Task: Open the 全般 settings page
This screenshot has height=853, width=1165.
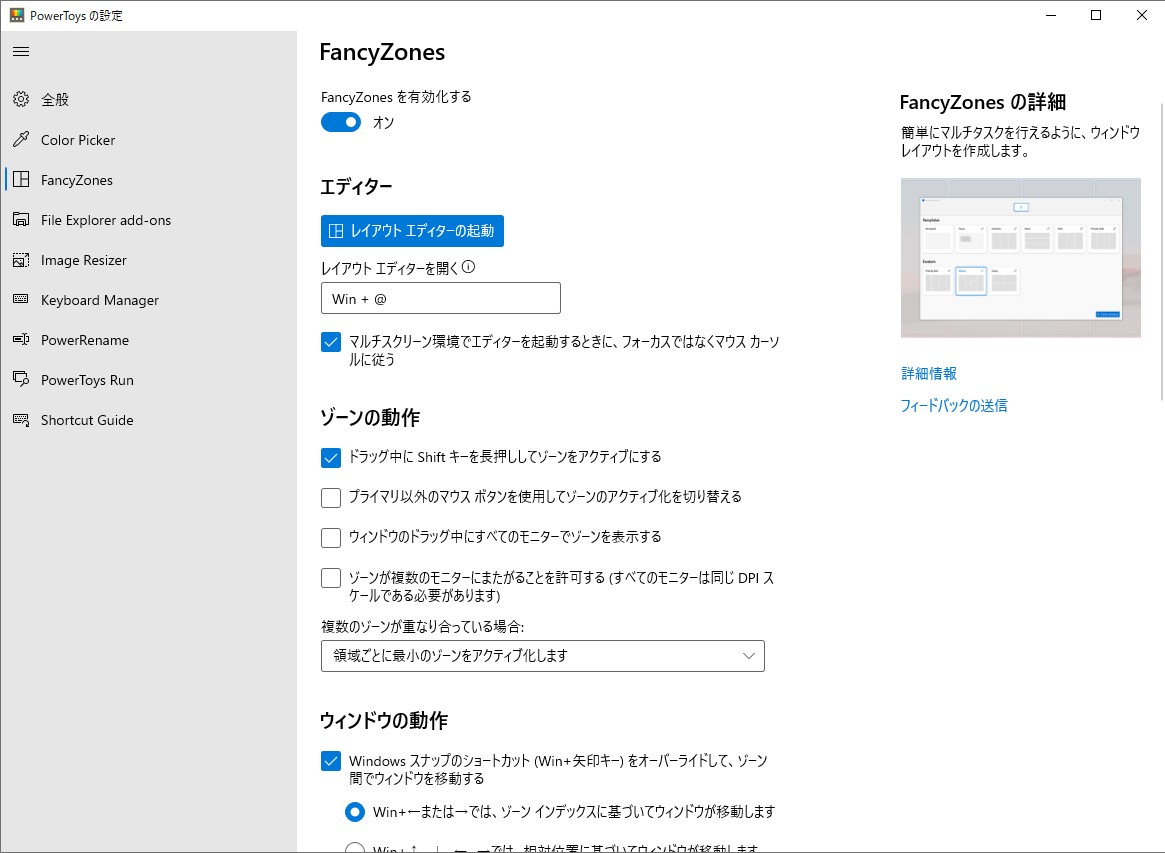Action: point(54,99)
